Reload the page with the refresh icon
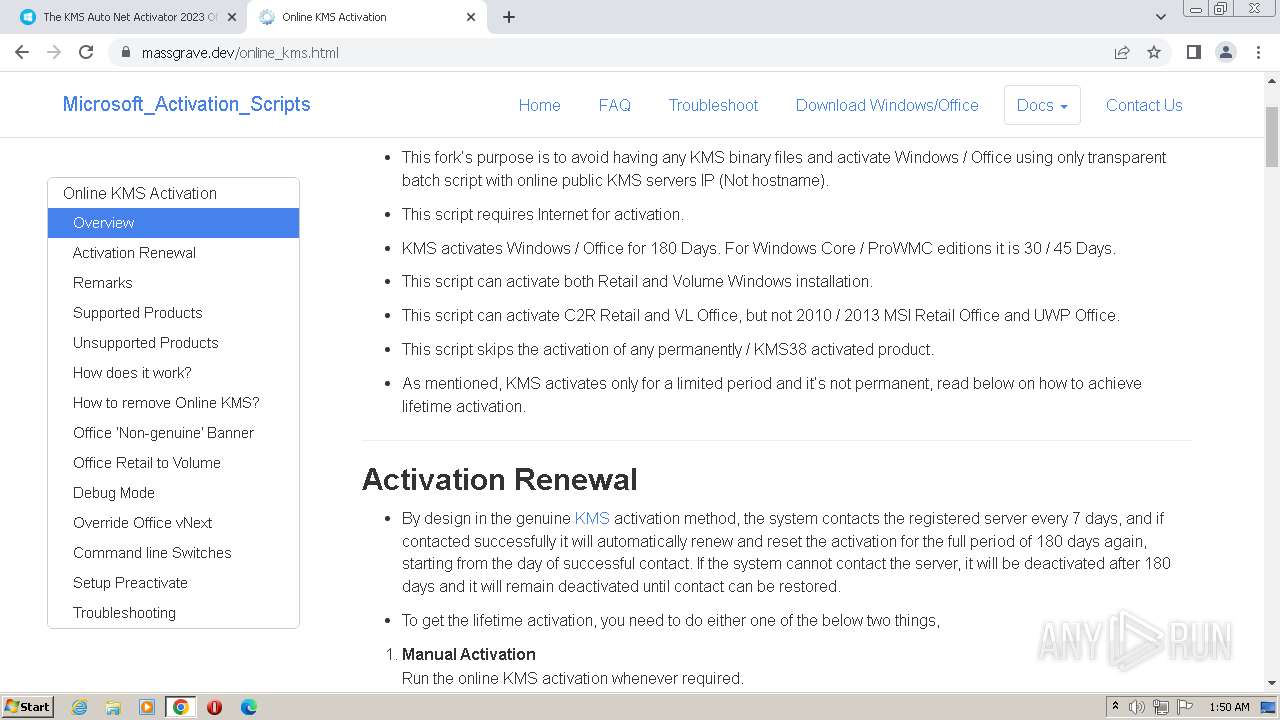1280x720 pixels. tap(86, 52)
